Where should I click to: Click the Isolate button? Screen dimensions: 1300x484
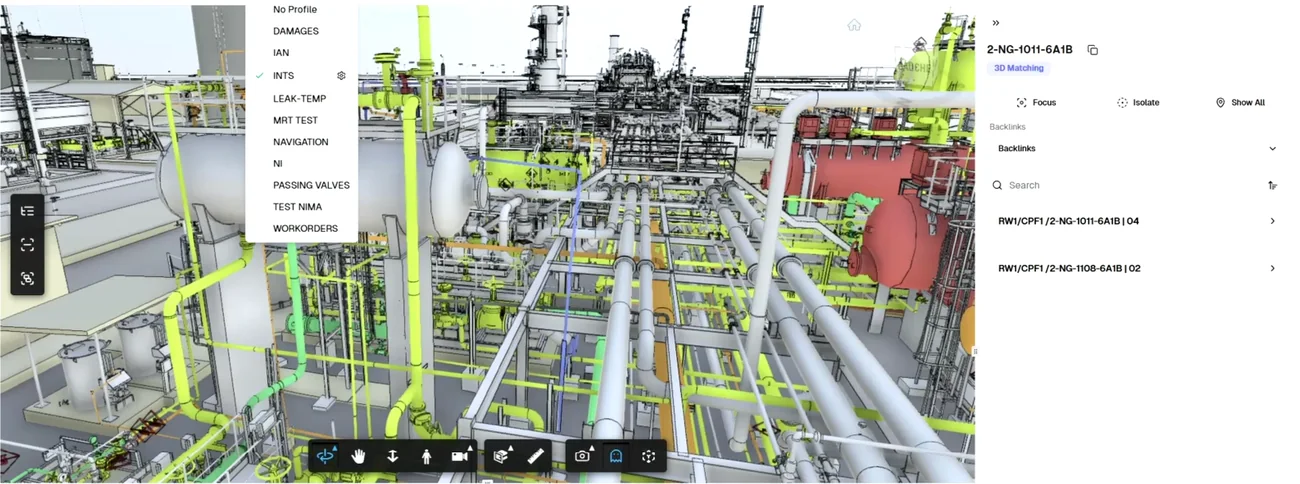(x=1138, y=103)
